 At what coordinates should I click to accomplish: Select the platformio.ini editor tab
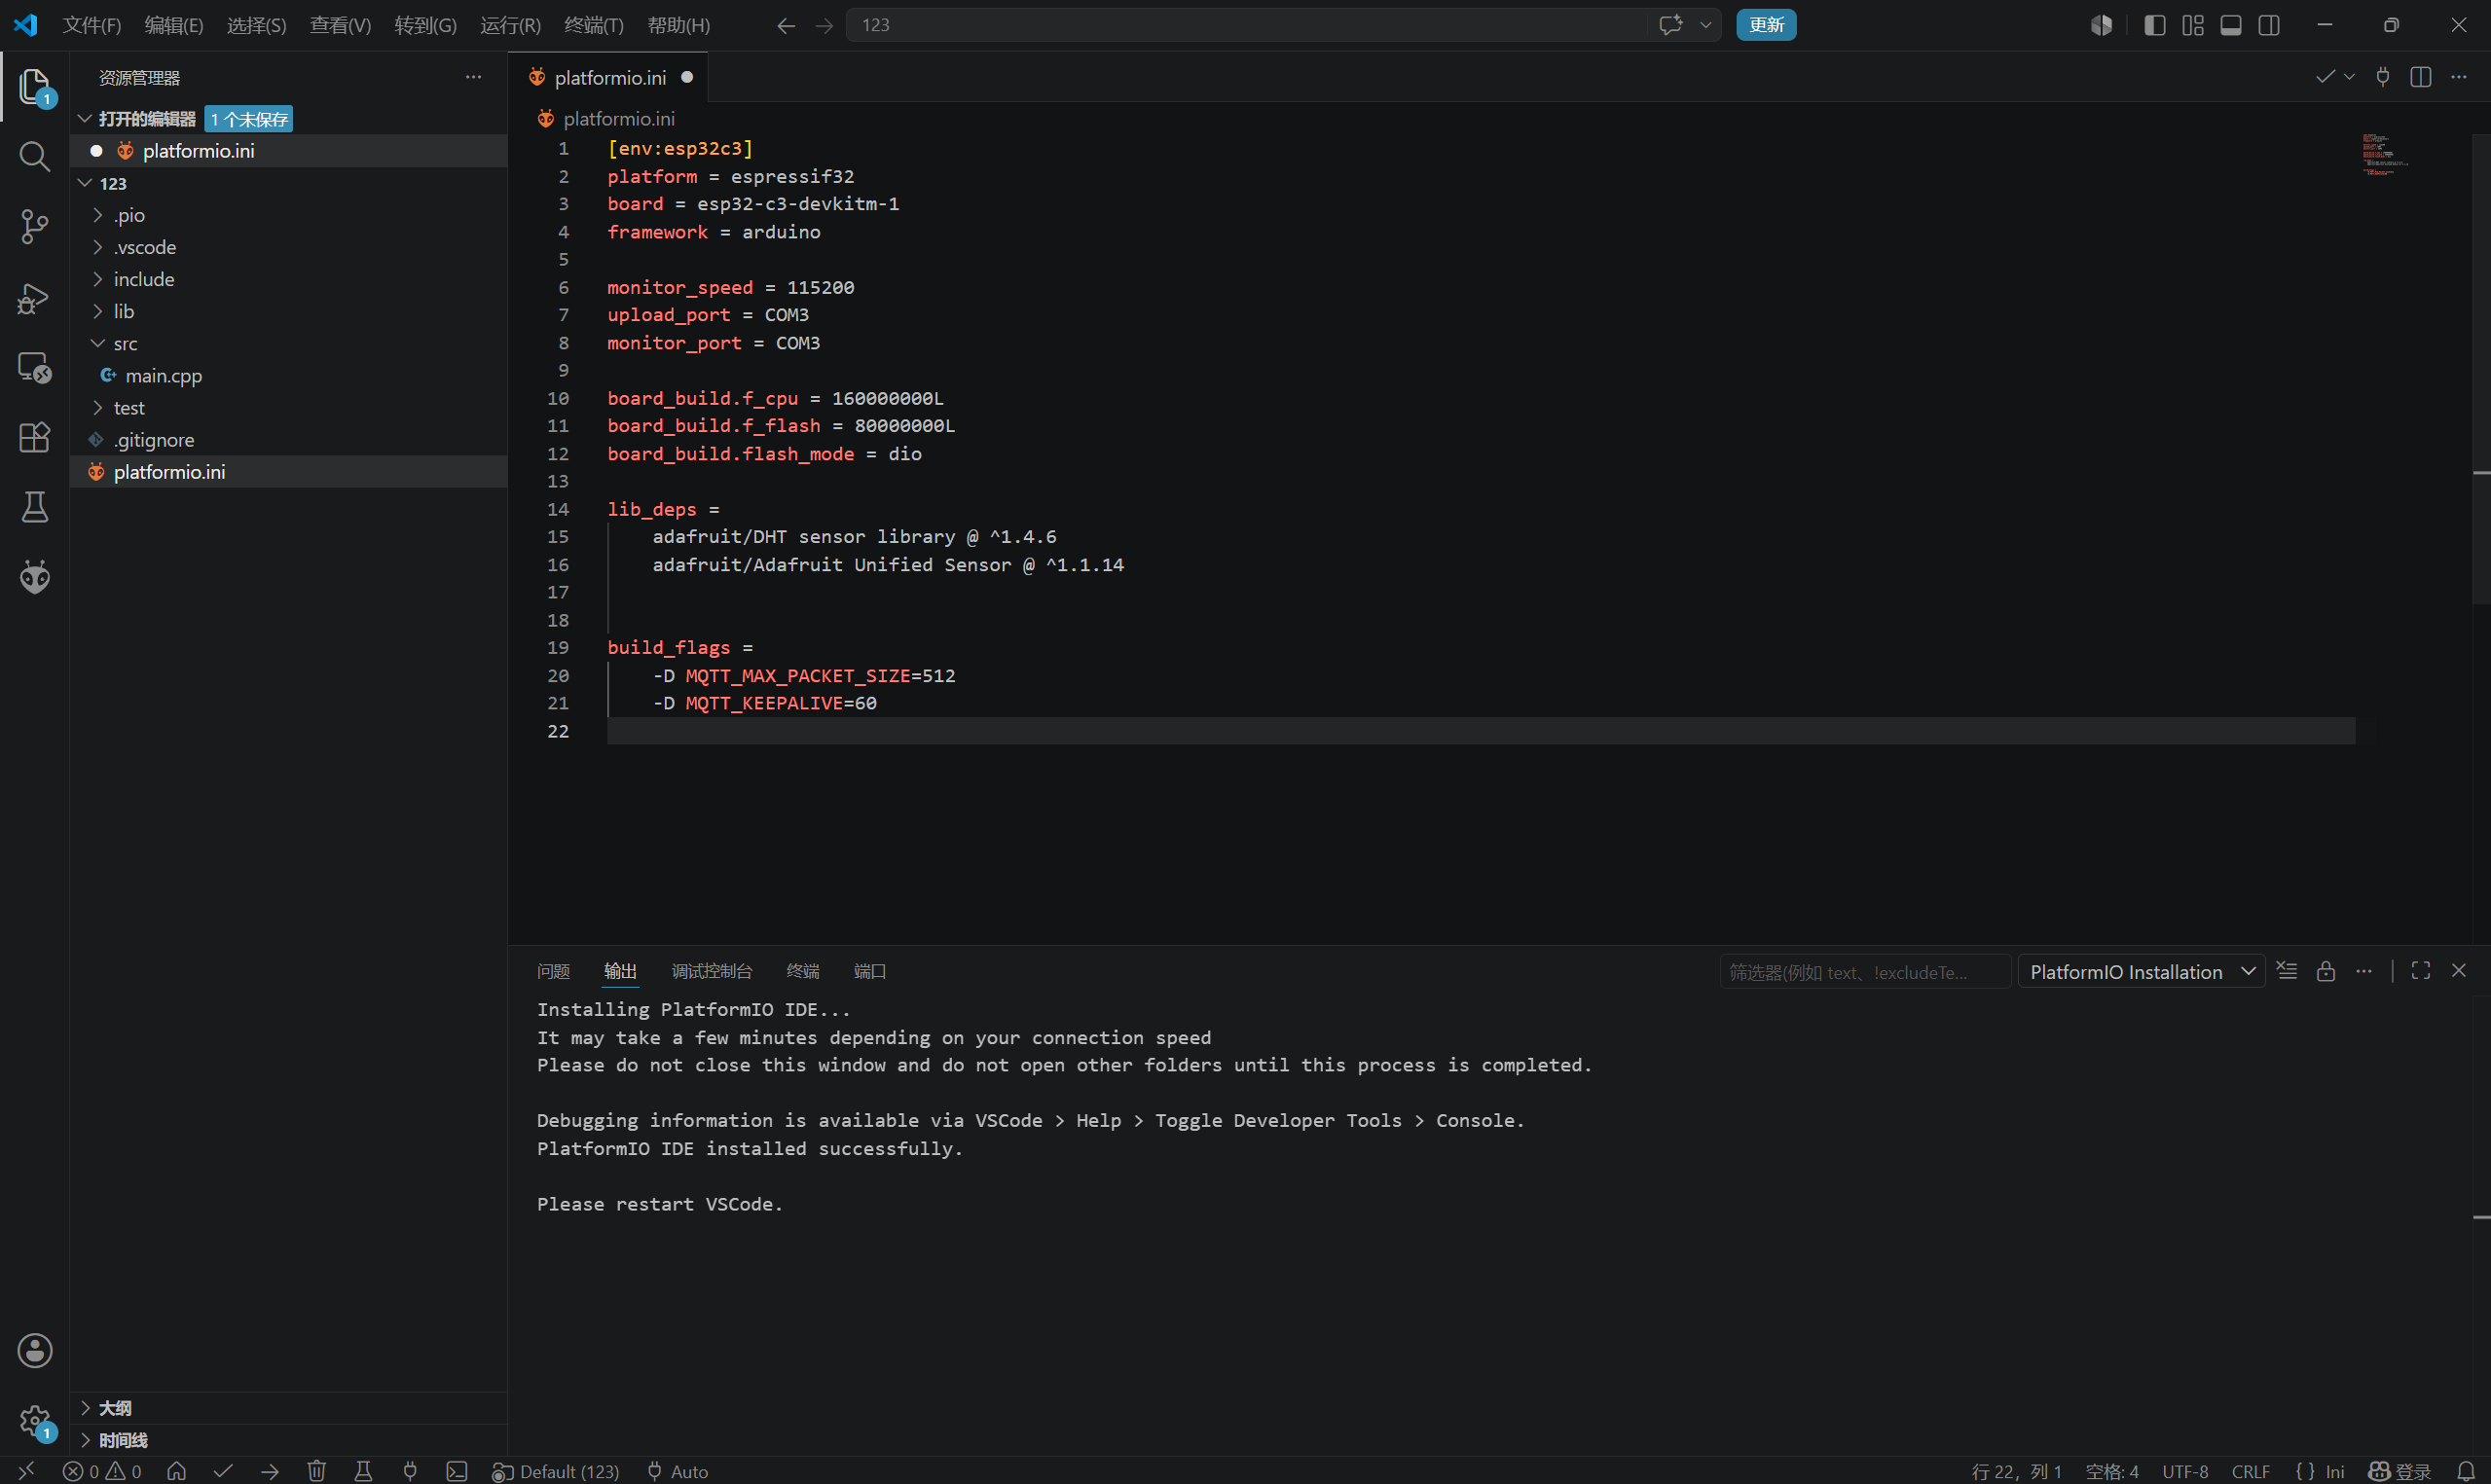click(609, 77)
